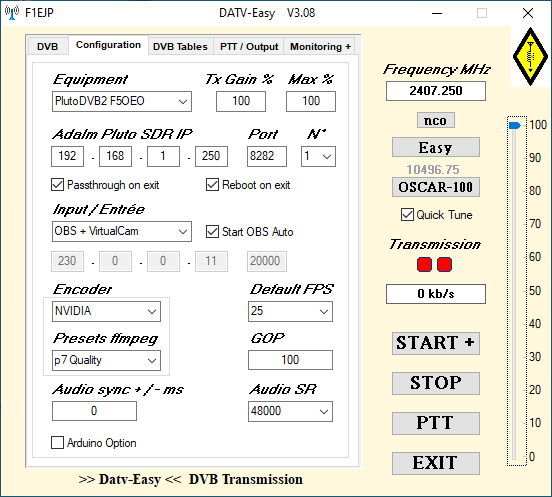Open the Encoder NVIDIA dropdown
The width and height of the screenshot is (552, 497).
pos(106,311)
